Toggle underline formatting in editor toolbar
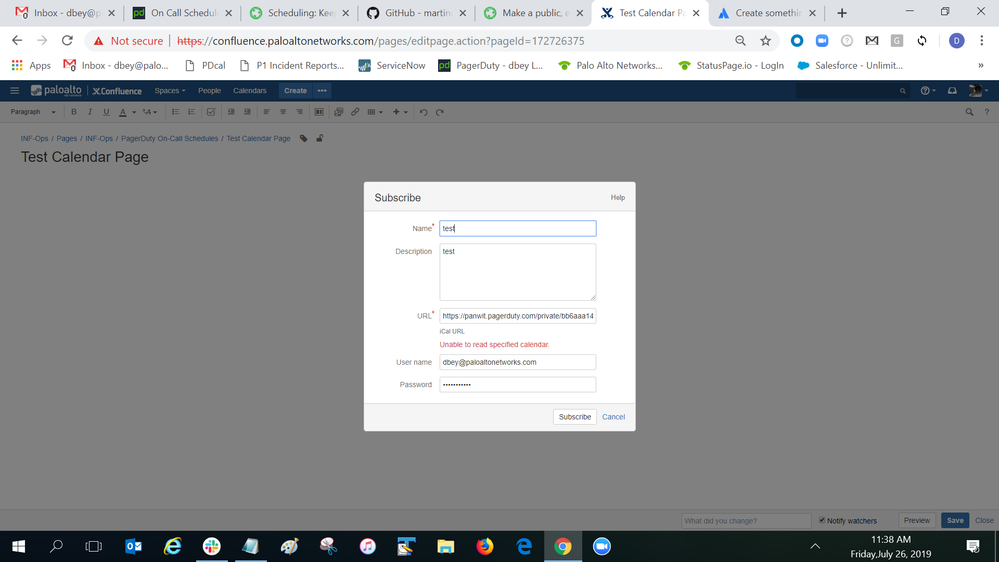This screenshot has width=999, height=562. 106,112
